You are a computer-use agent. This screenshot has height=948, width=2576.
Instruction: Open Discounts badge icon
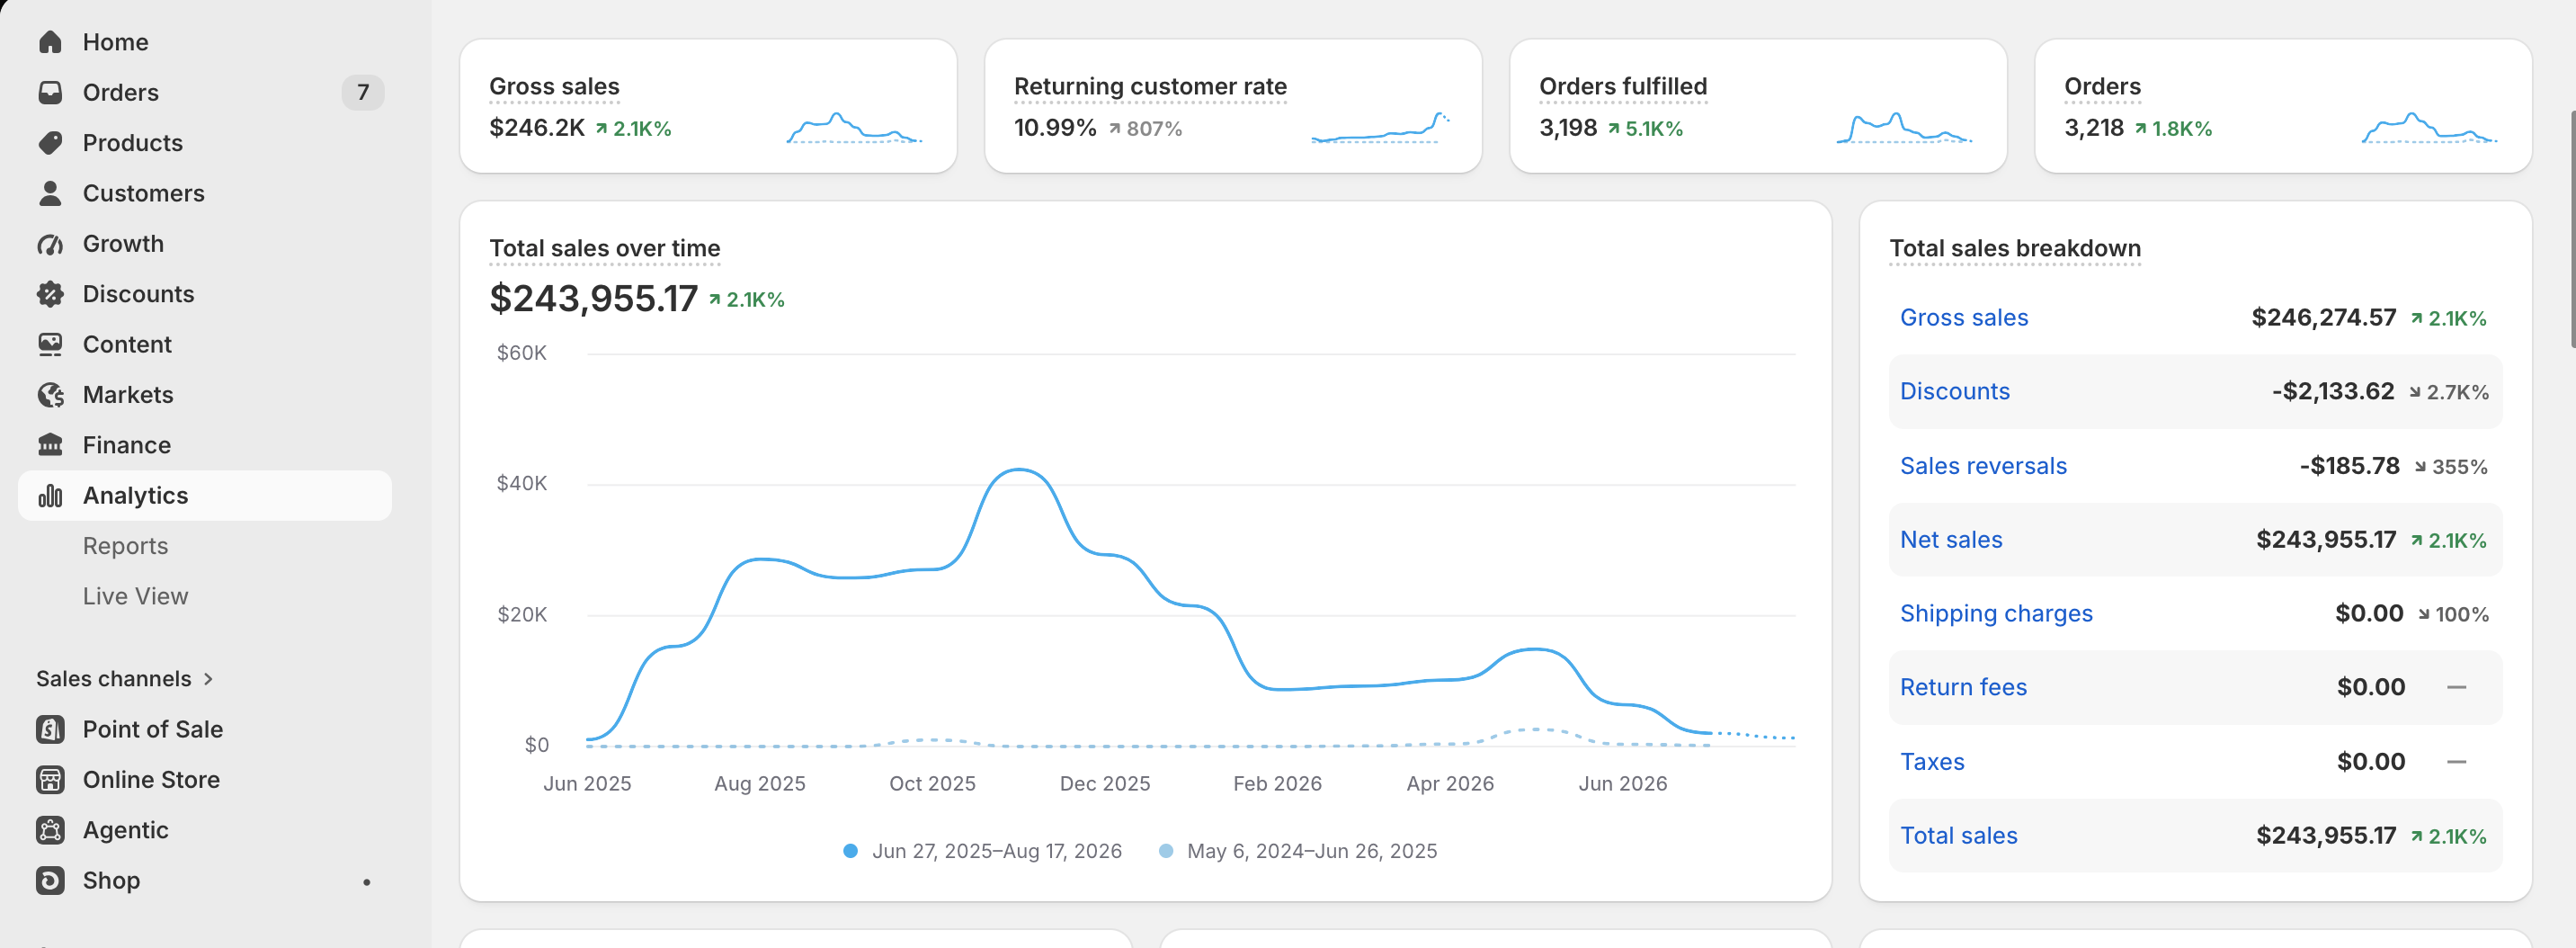tap(50, 294)
